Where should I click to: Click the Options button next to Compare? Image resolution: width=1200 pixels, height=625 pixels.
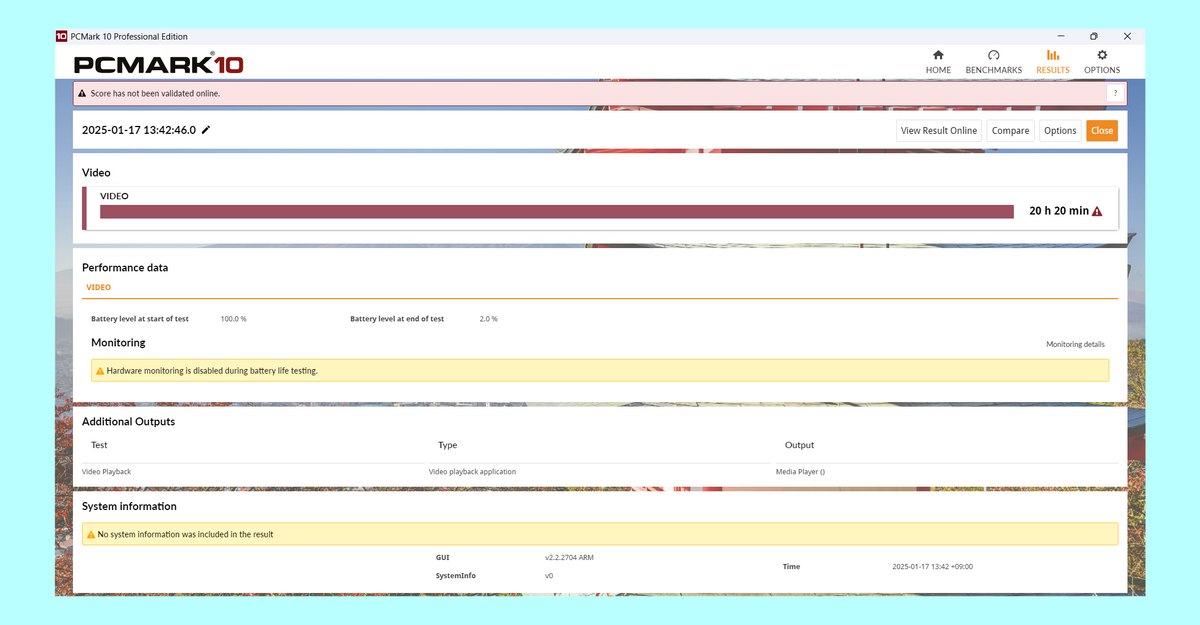[x=1060, y=131]
